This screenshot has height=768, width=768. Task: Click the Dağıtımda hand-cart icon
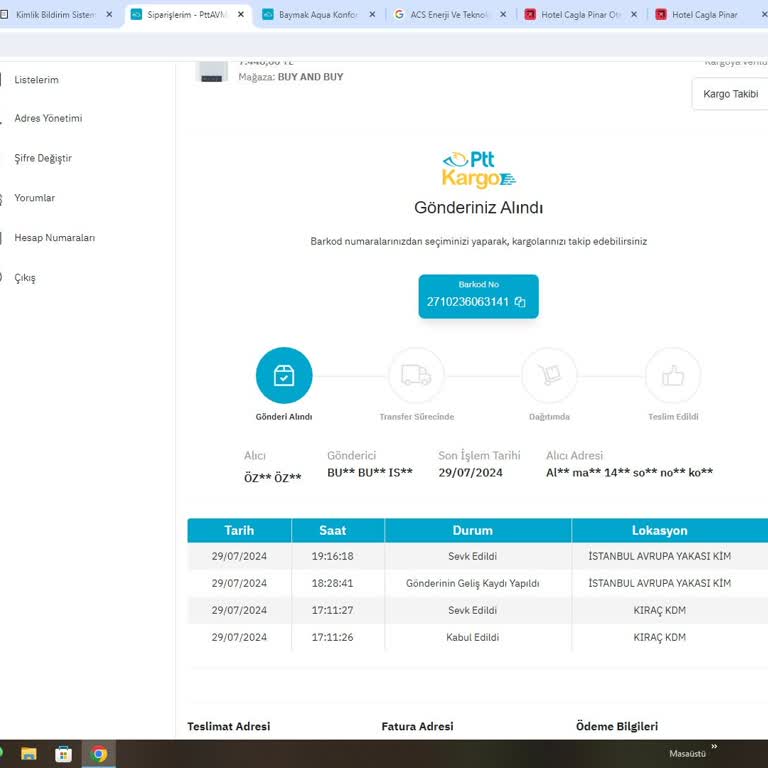pyautogui.click(x=549, y=375)
